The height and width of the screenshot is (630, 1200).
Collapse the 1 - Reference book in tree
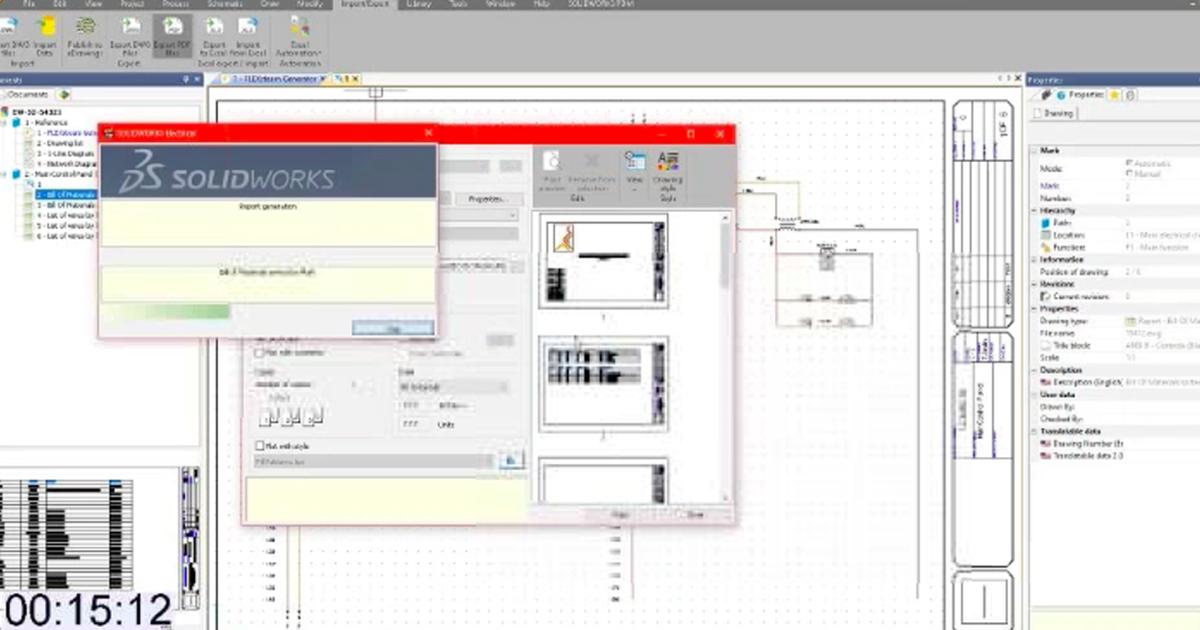5,122
